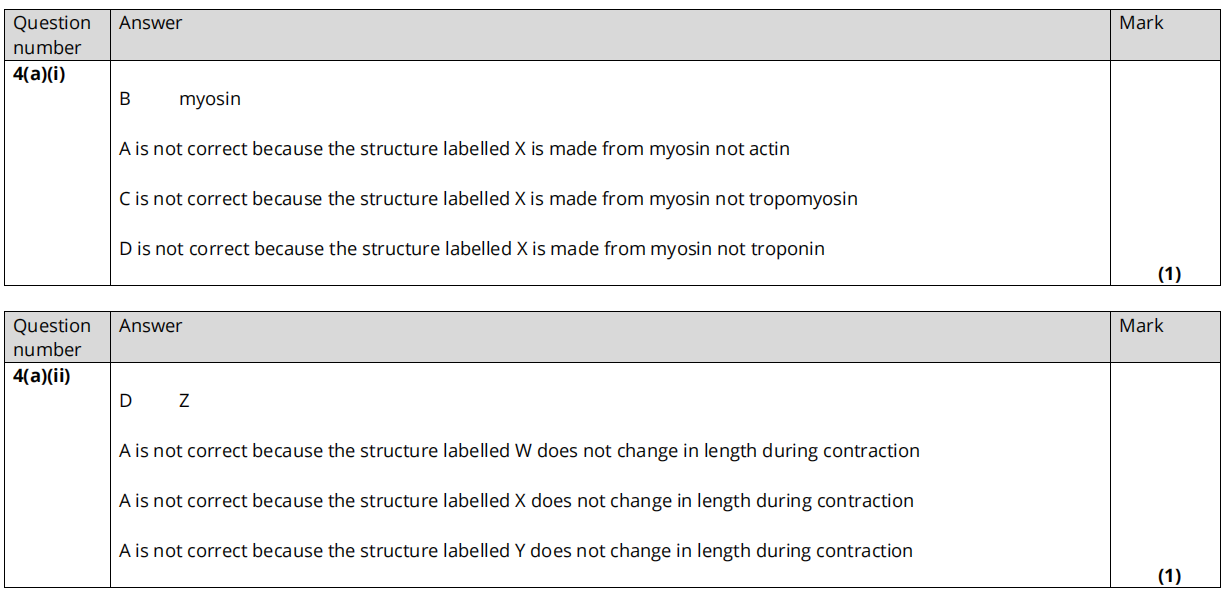1229x597 pixels.
Task: Select the answer letter Z
Action: coord(184,401)
